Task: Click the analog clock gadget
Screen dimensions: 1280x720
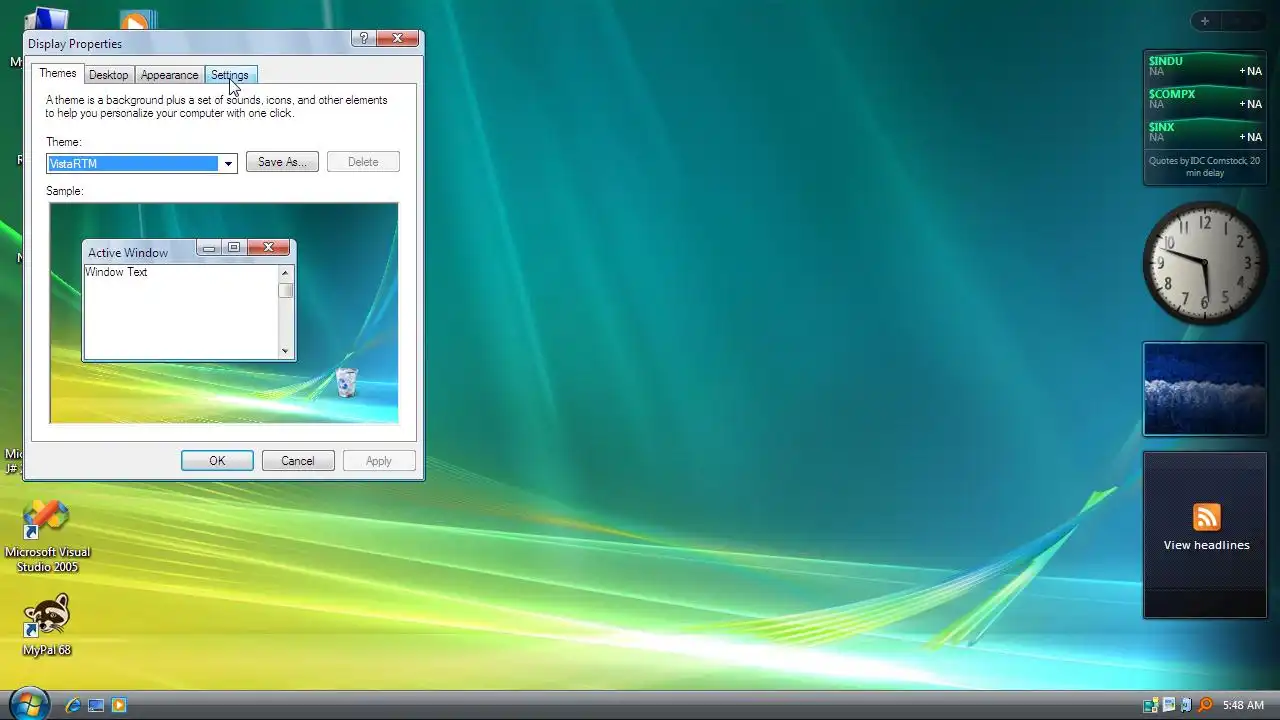Action: click(x=1205, y=264)
